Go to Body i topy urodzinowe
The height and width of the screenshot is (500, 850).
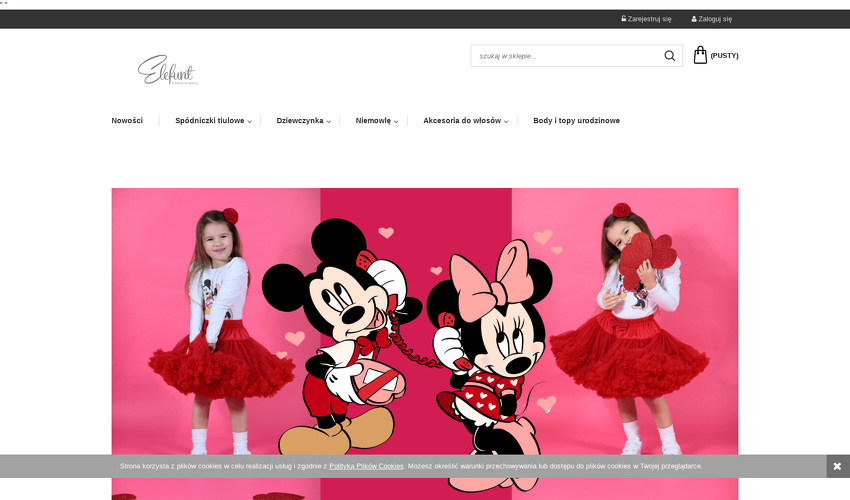click(576, 120)
